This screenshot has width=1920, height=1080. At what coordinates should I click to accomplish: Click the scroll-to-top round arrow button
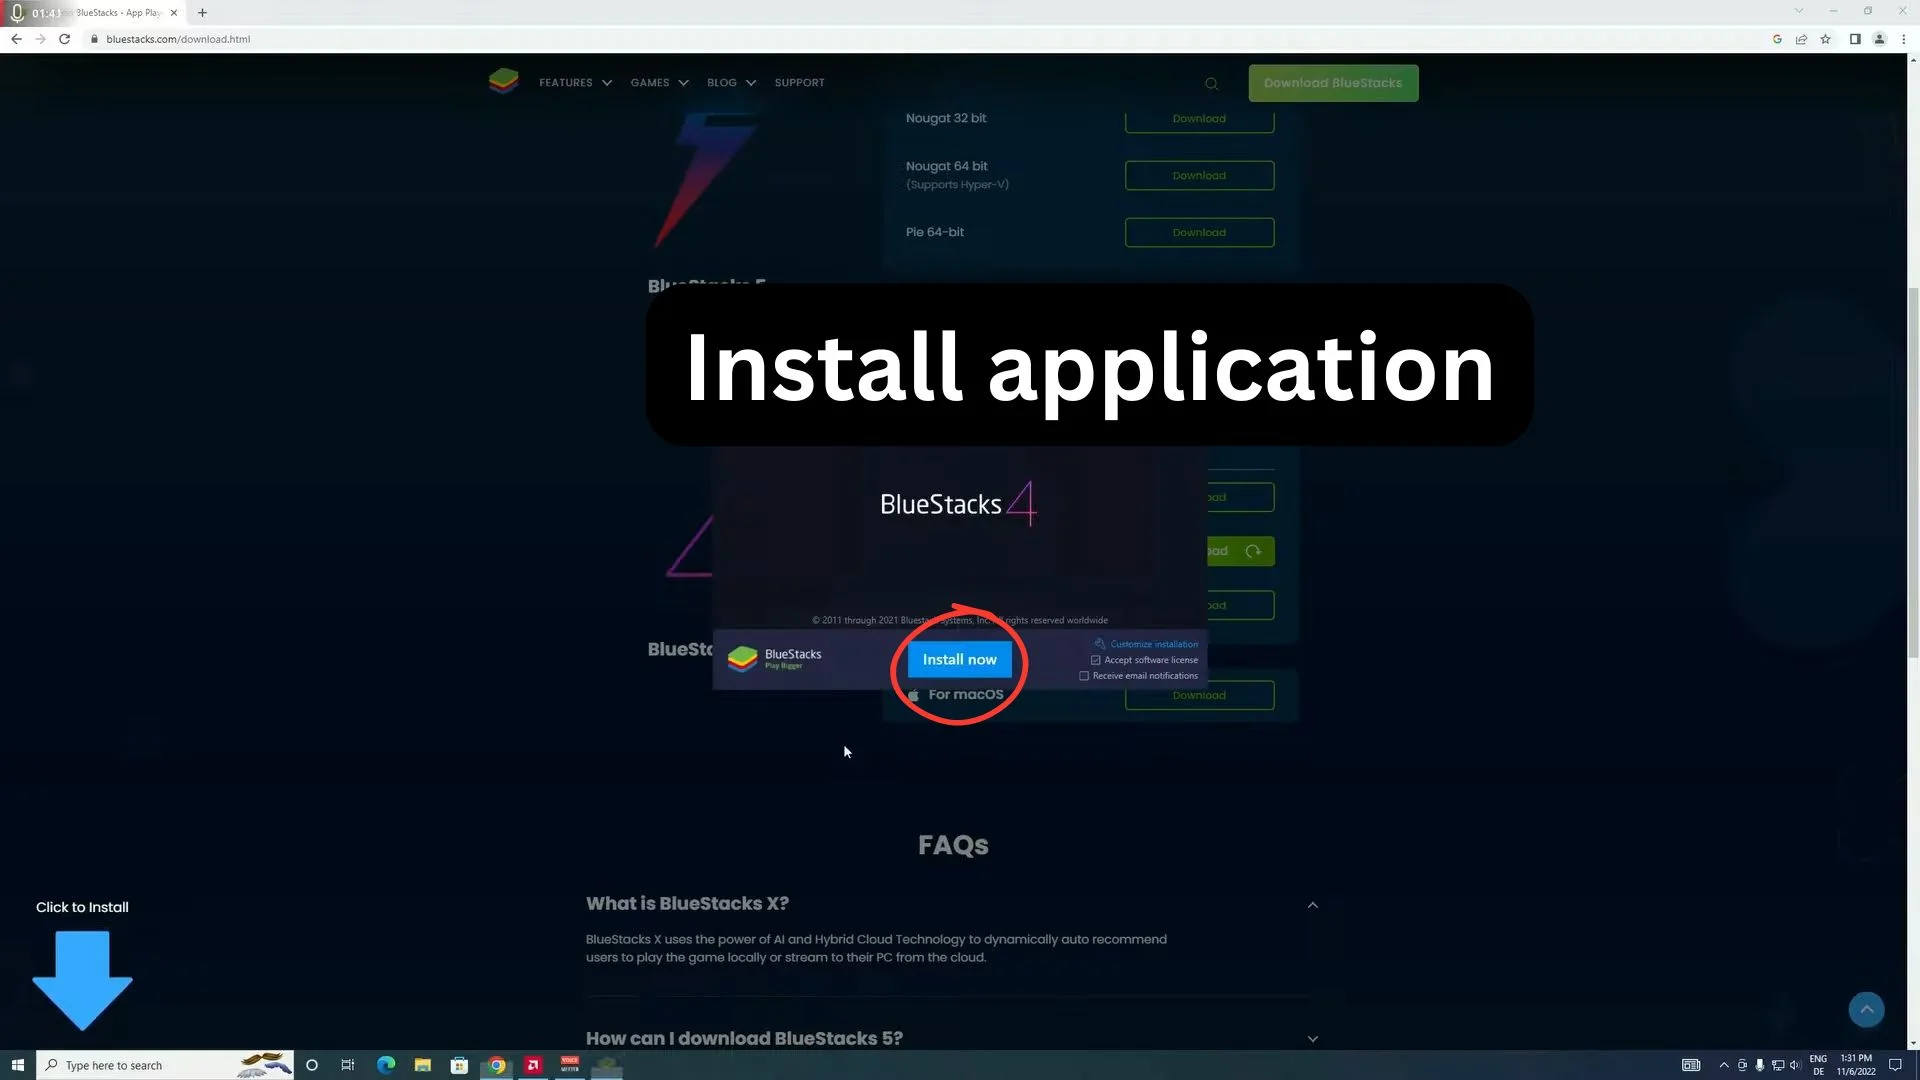pos(1866,1009)
